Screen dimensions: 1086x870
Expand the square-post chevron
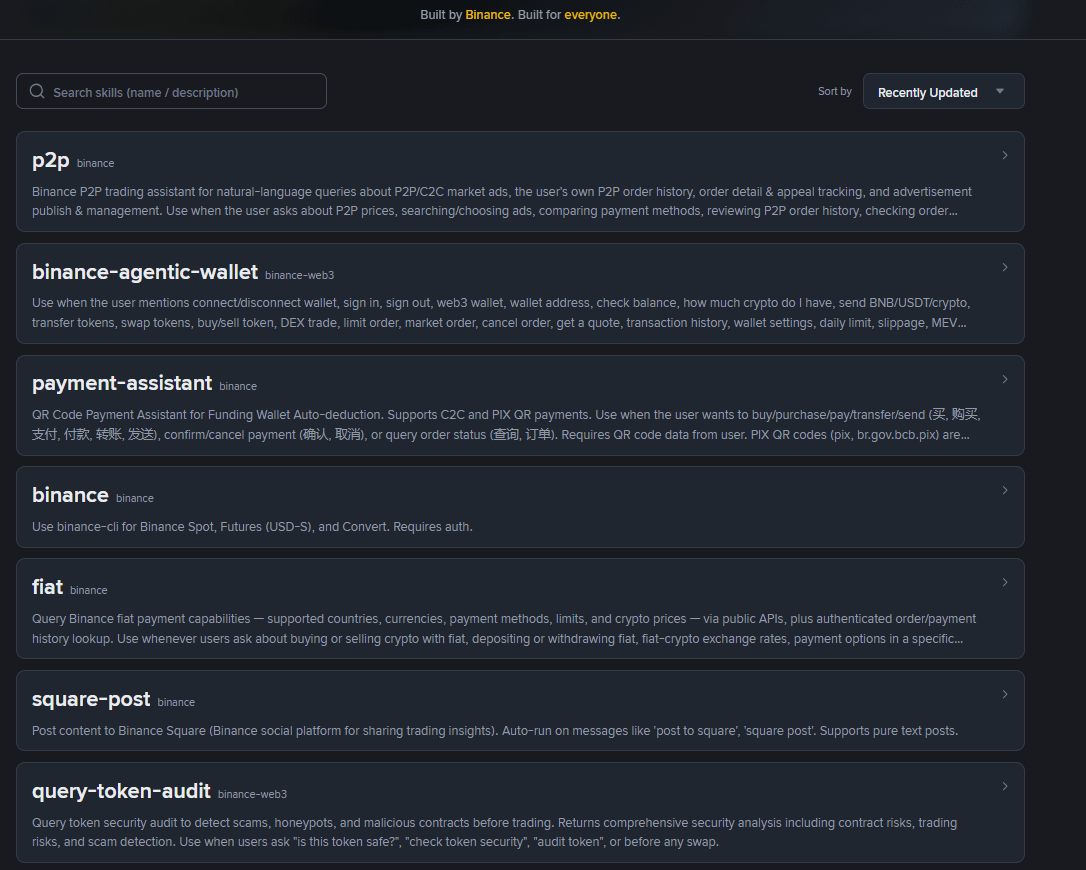click(1005, 694)
